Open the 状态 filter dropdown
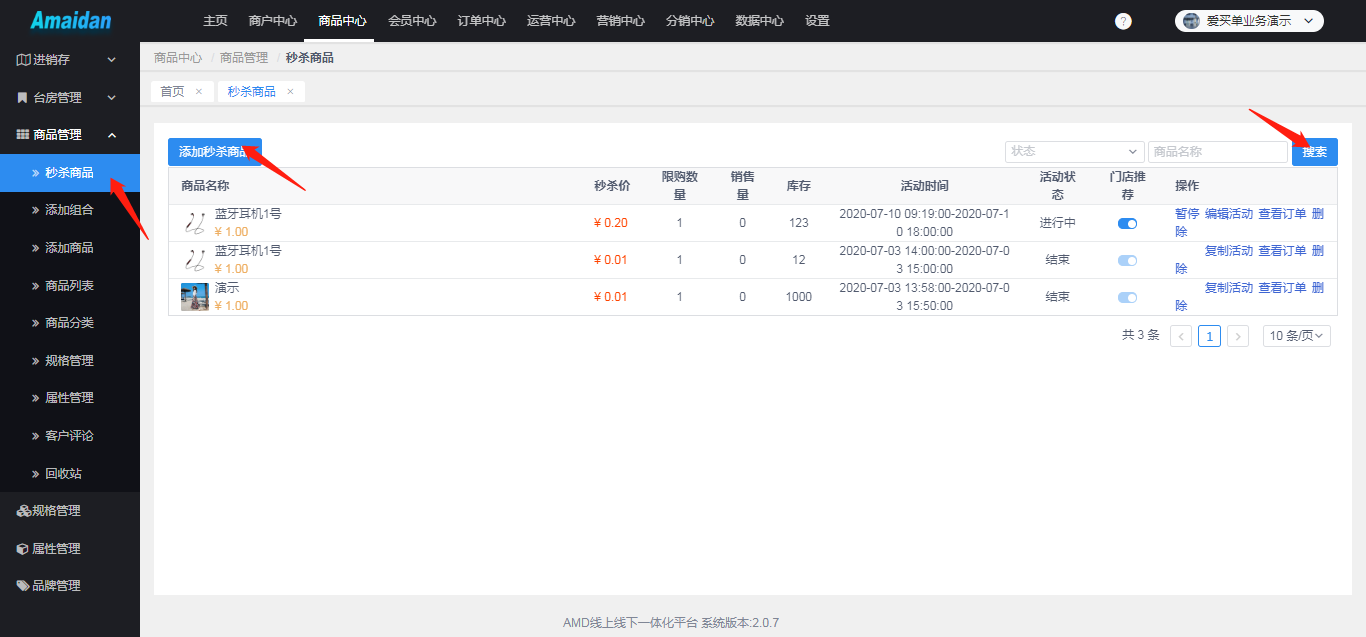This screenshot has width=1366, height=637. 1075,152
